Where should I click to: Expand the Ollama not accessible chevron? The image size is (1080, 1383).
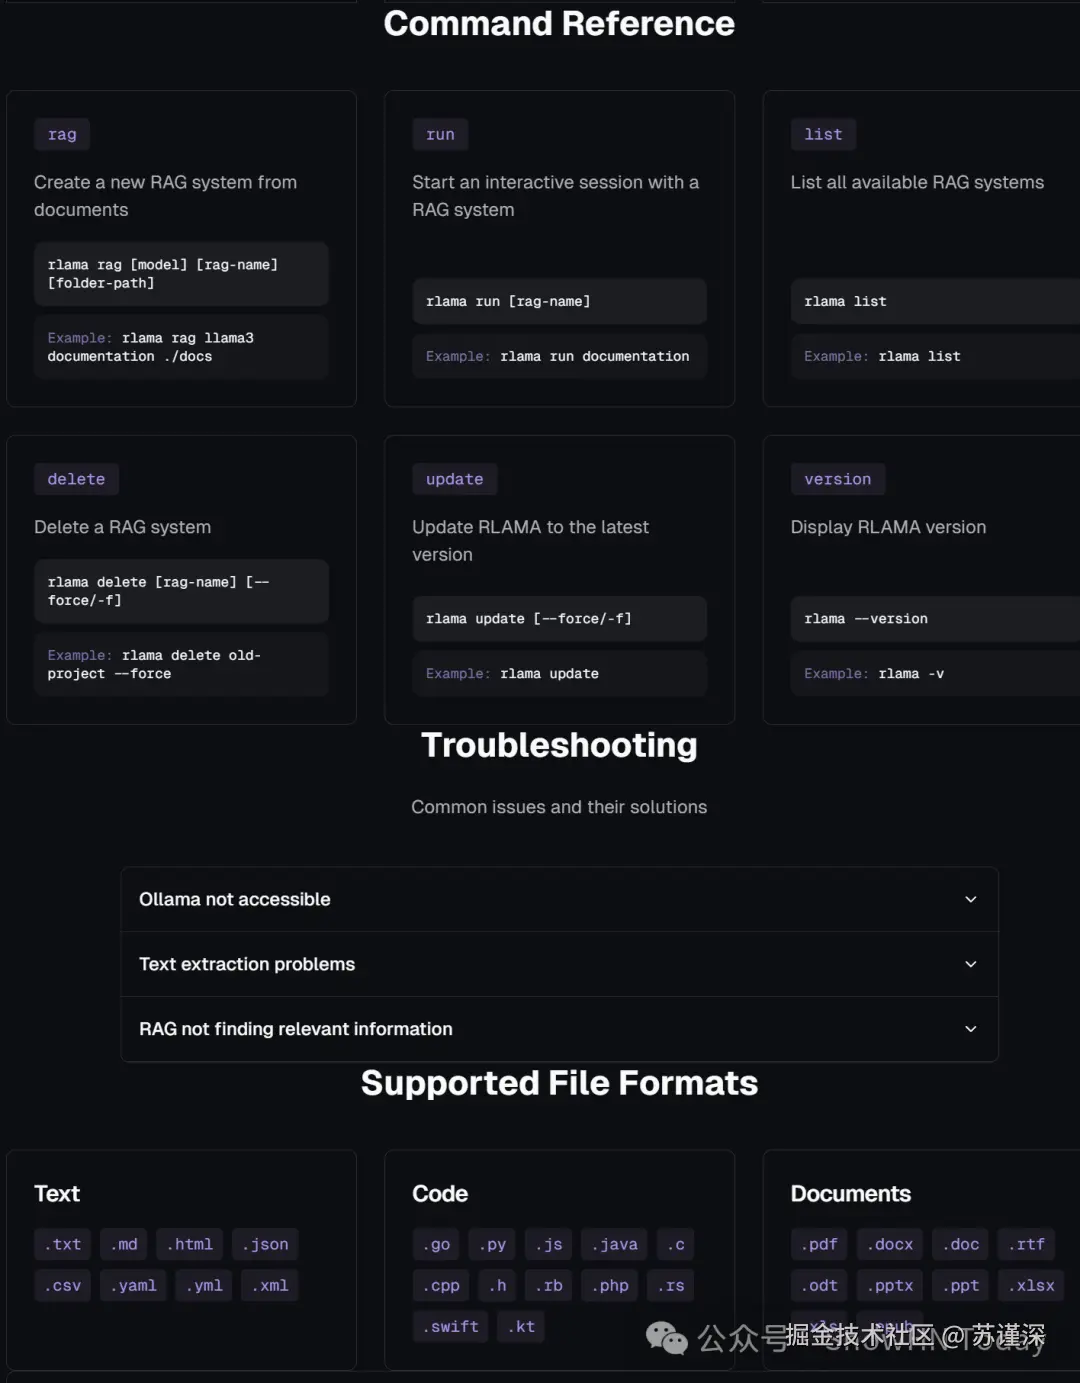[970, 899]
